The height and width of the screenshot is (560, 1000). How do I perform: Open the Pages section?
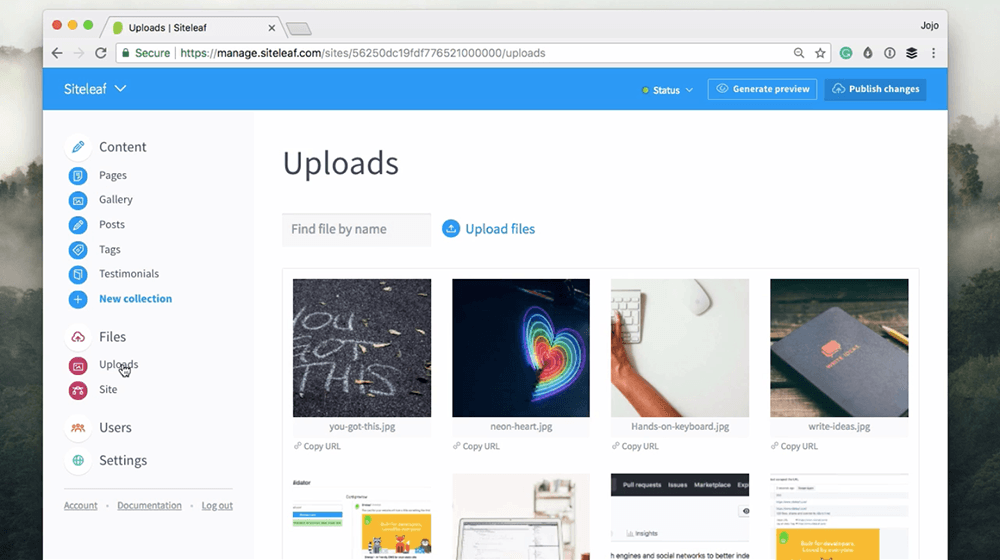(x=112, y=175)
